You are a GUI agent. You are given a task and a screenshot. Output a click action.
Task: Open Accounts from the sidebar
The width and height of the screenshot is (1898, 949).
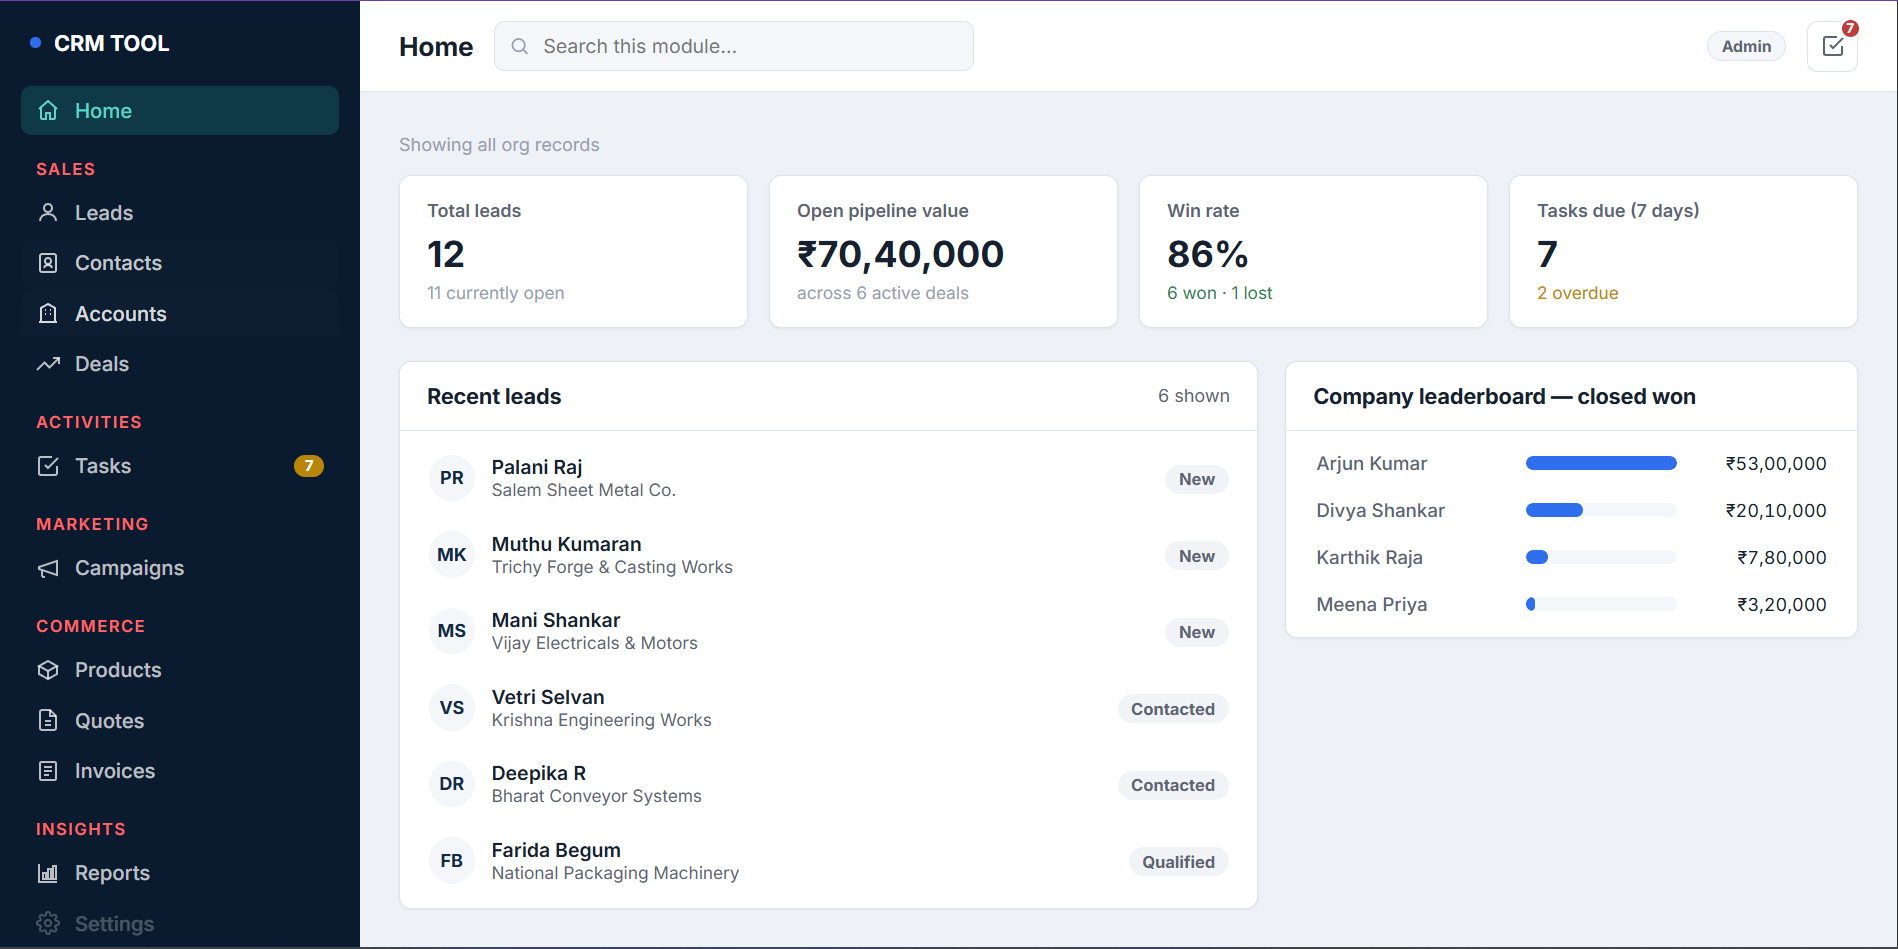180,314
